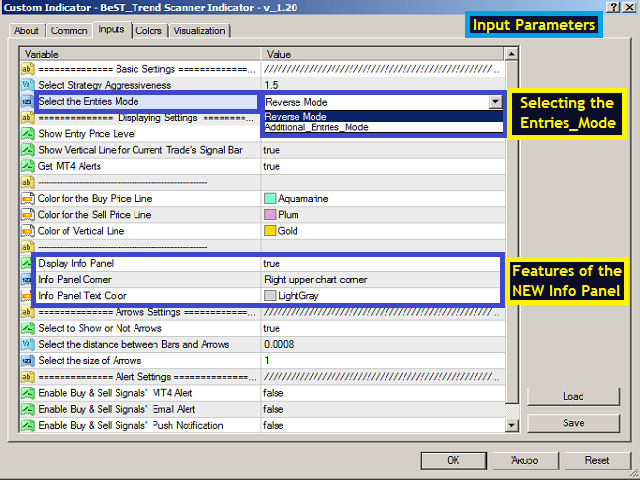This screenshot has height=480, width=640.
Task: Select the Info Panel Corner value field
Action: coord(380,279)
